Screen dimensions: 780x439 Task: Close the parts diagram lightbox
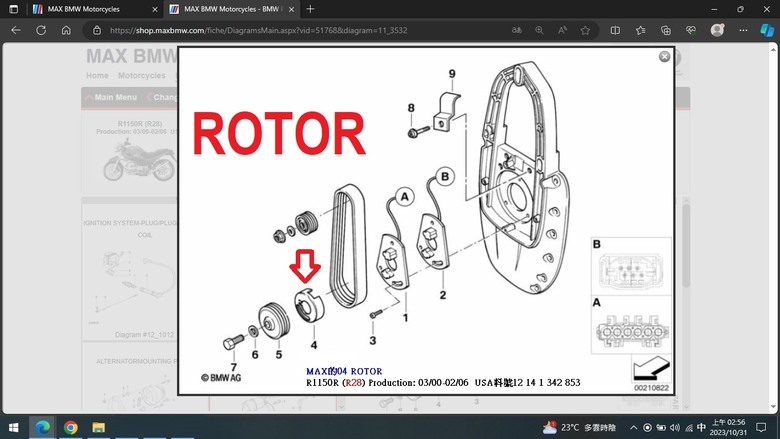[664, 57]
